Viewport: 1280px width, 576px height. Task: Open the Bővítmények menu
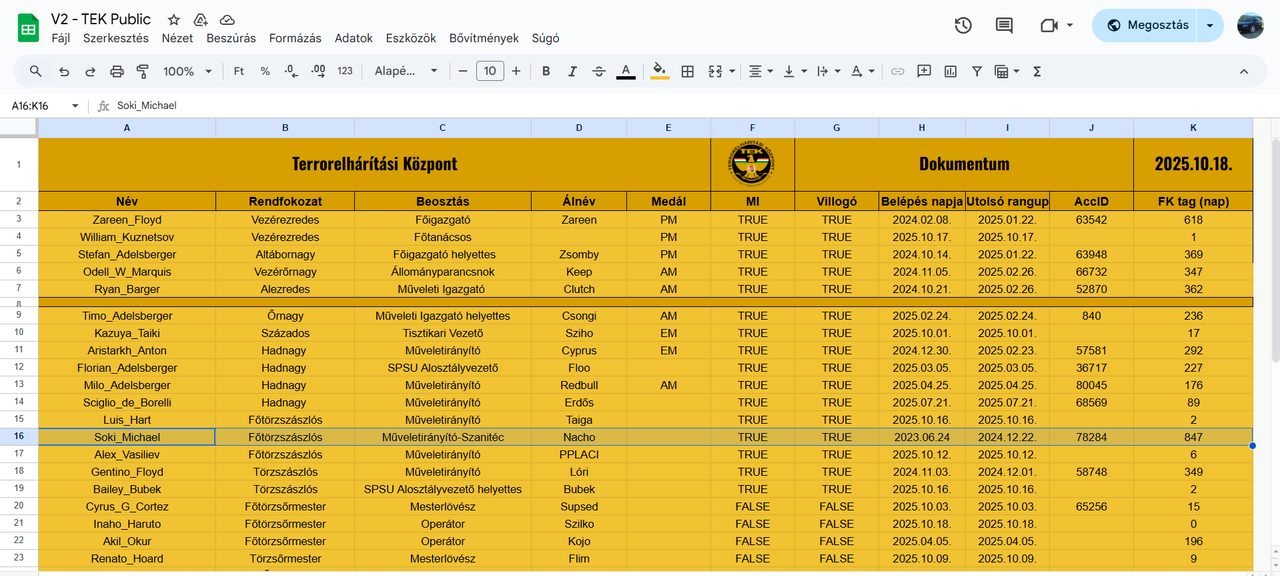(484, 38)
